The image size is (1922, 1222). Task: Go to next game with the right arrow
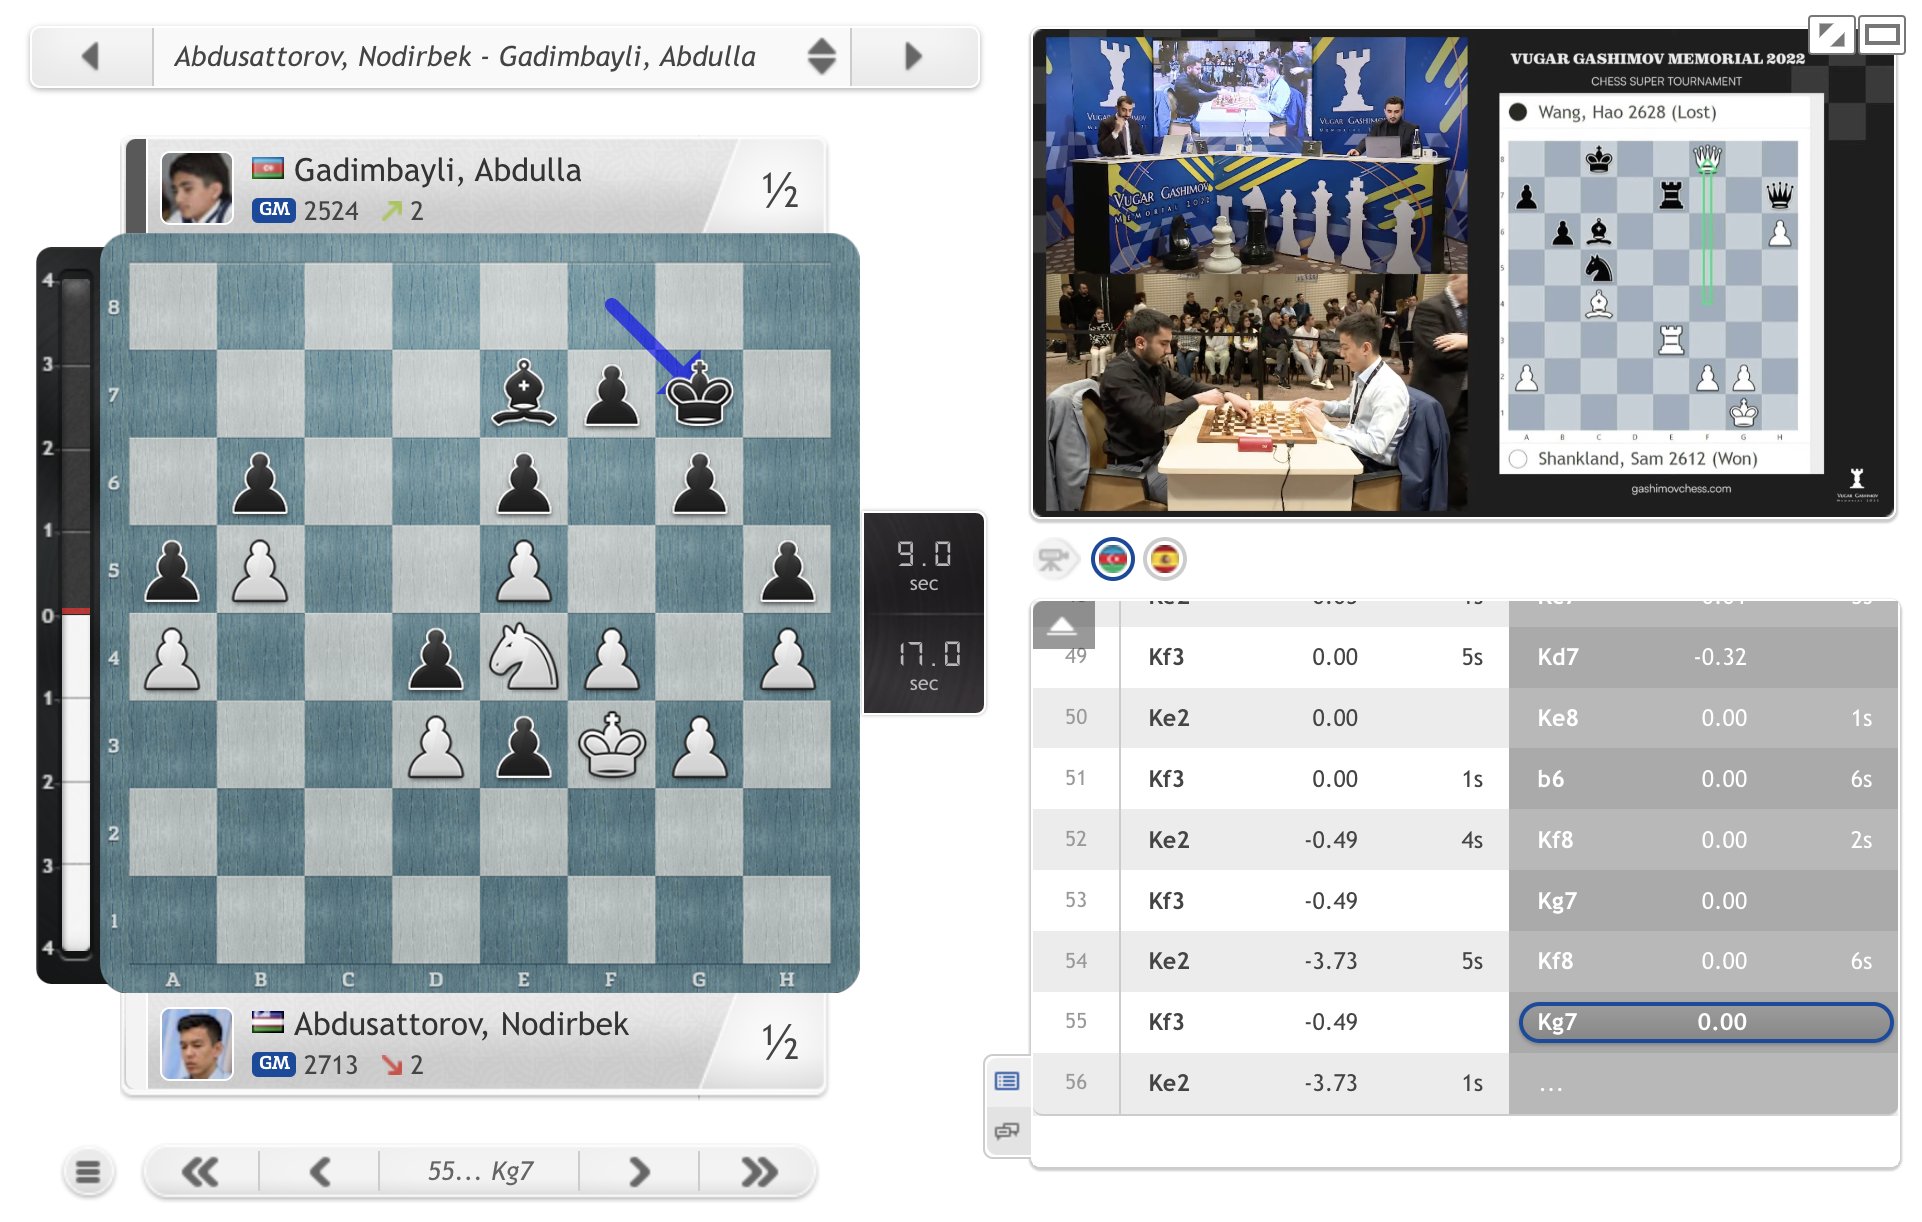point(911,57)
